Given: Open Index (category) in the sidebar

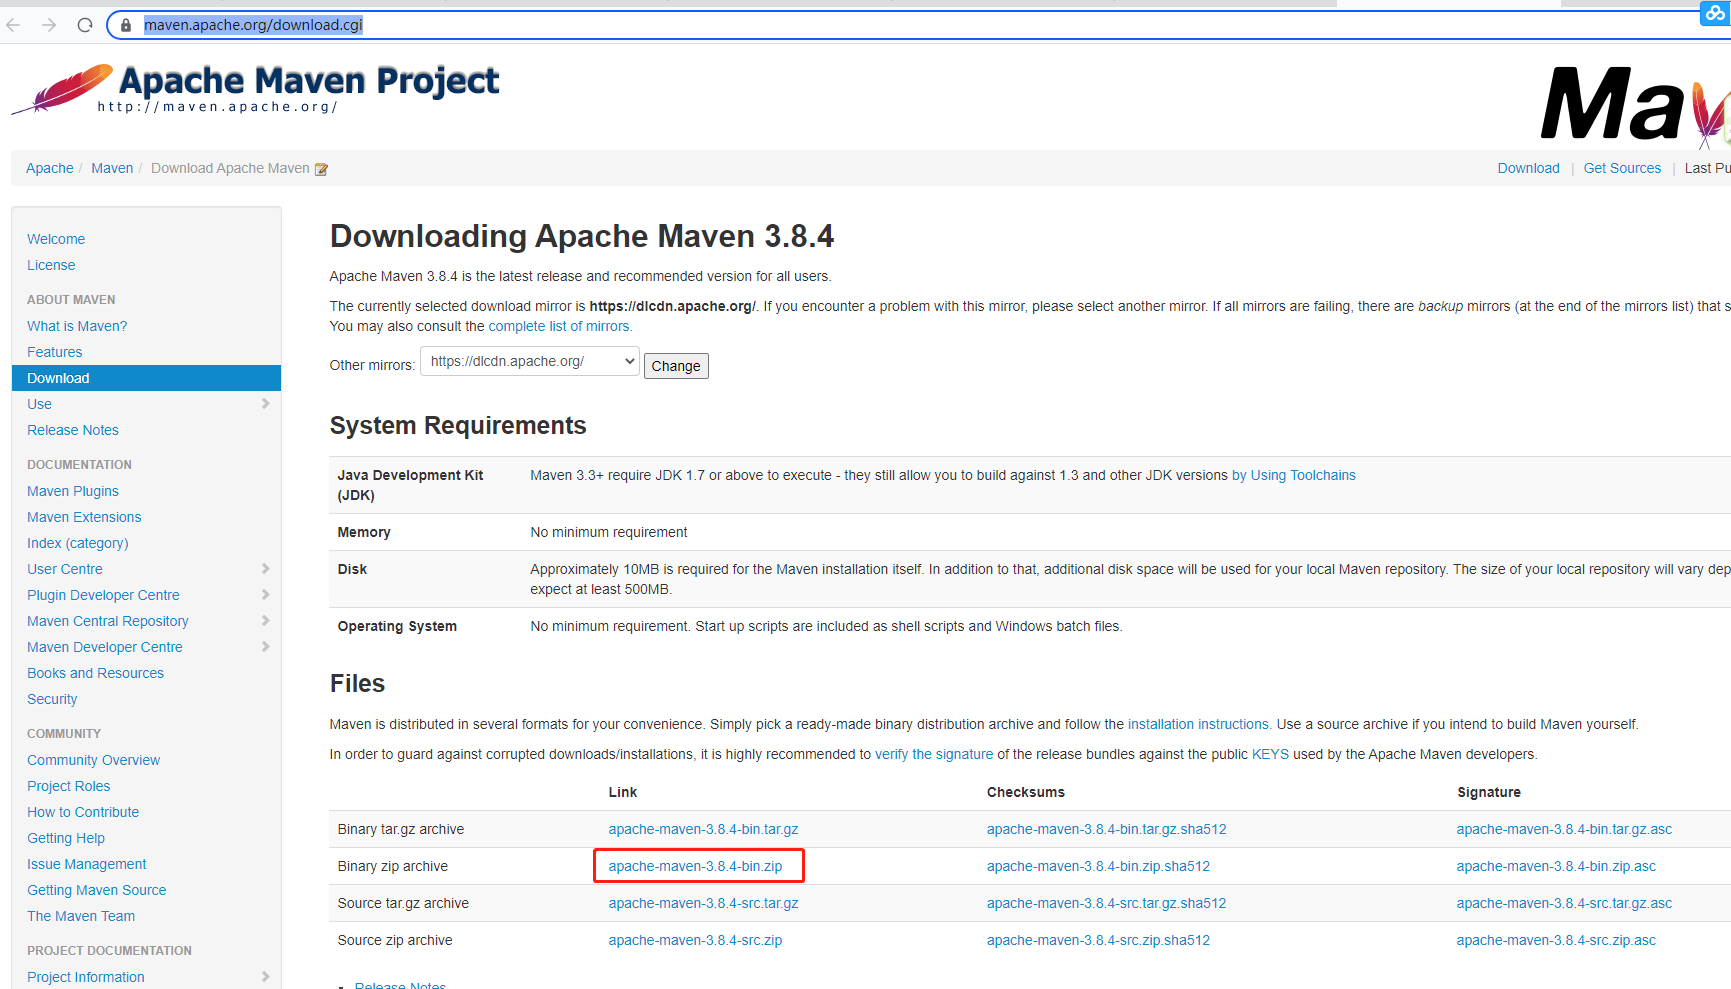Looking at the screenshot, I should point(78,543).
